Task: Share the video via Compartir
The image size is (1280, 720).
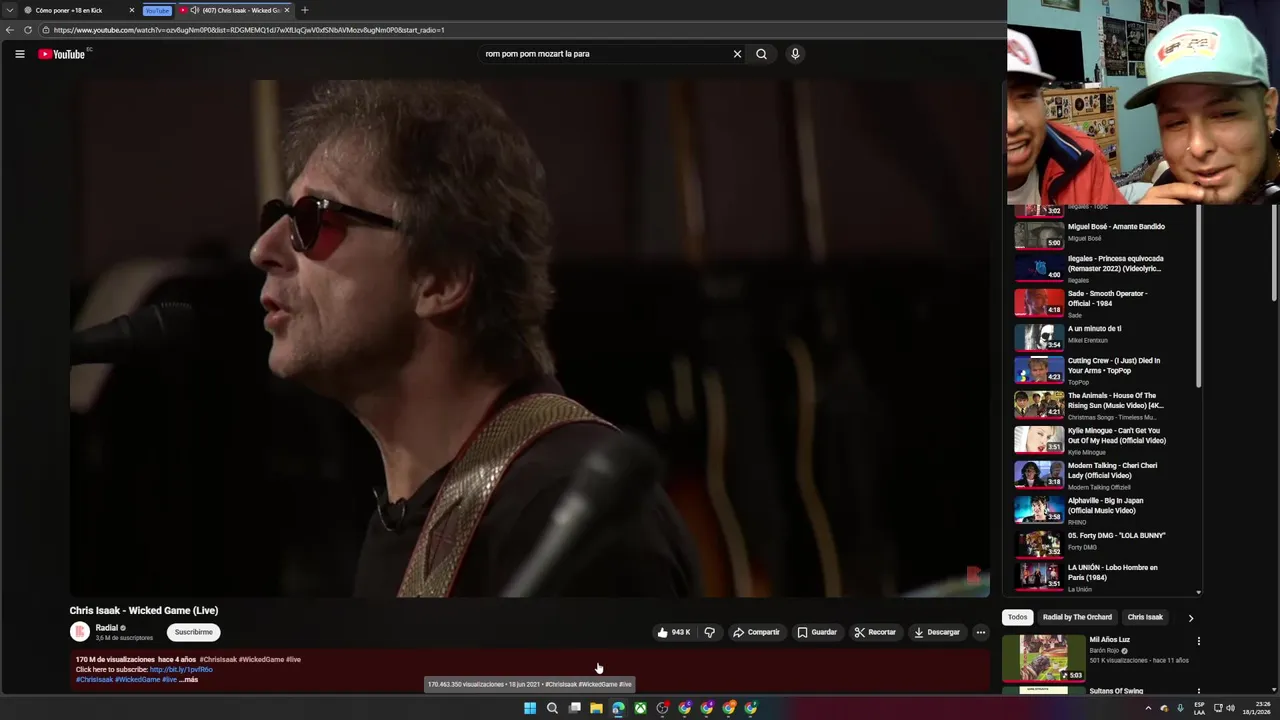Action: pyautogui.click(x=756, y=632)
